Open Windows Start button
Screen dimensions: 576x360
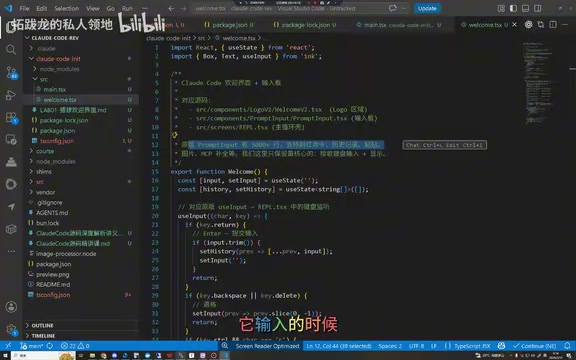coord(6,356)
